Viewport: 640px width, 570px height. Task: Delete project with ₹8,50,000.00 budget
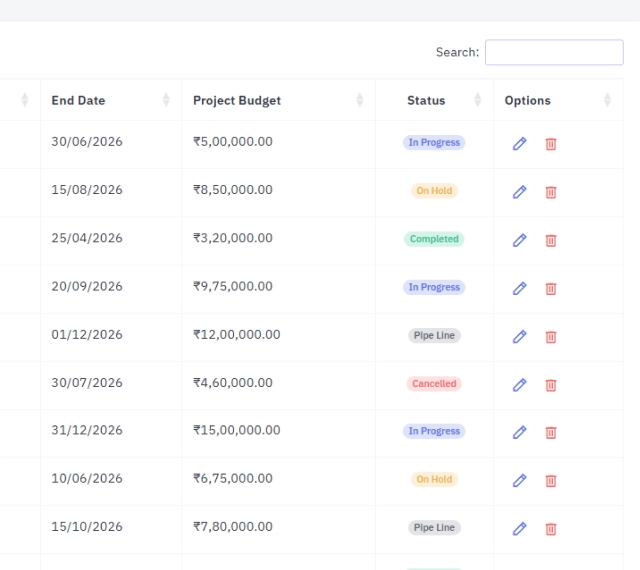[551, 192]
